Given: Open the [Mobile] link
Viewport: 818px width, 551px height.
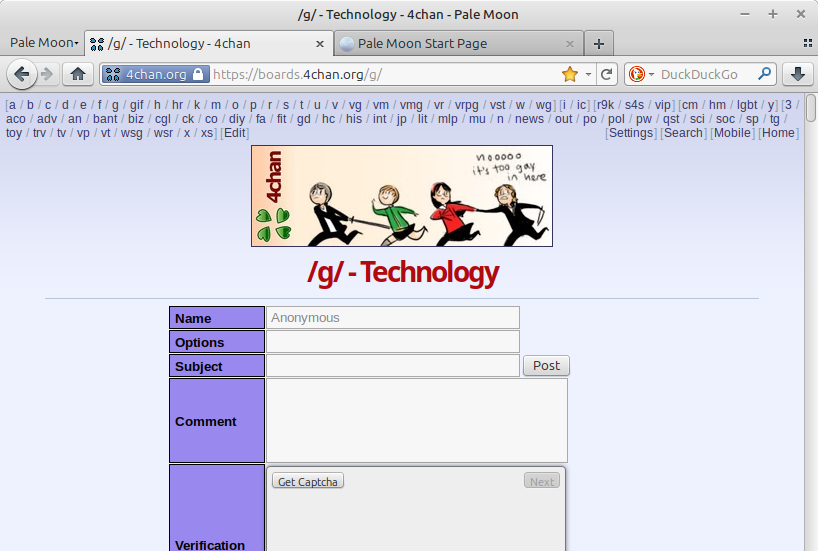Looking at the screenshot, I should (732, 133).
